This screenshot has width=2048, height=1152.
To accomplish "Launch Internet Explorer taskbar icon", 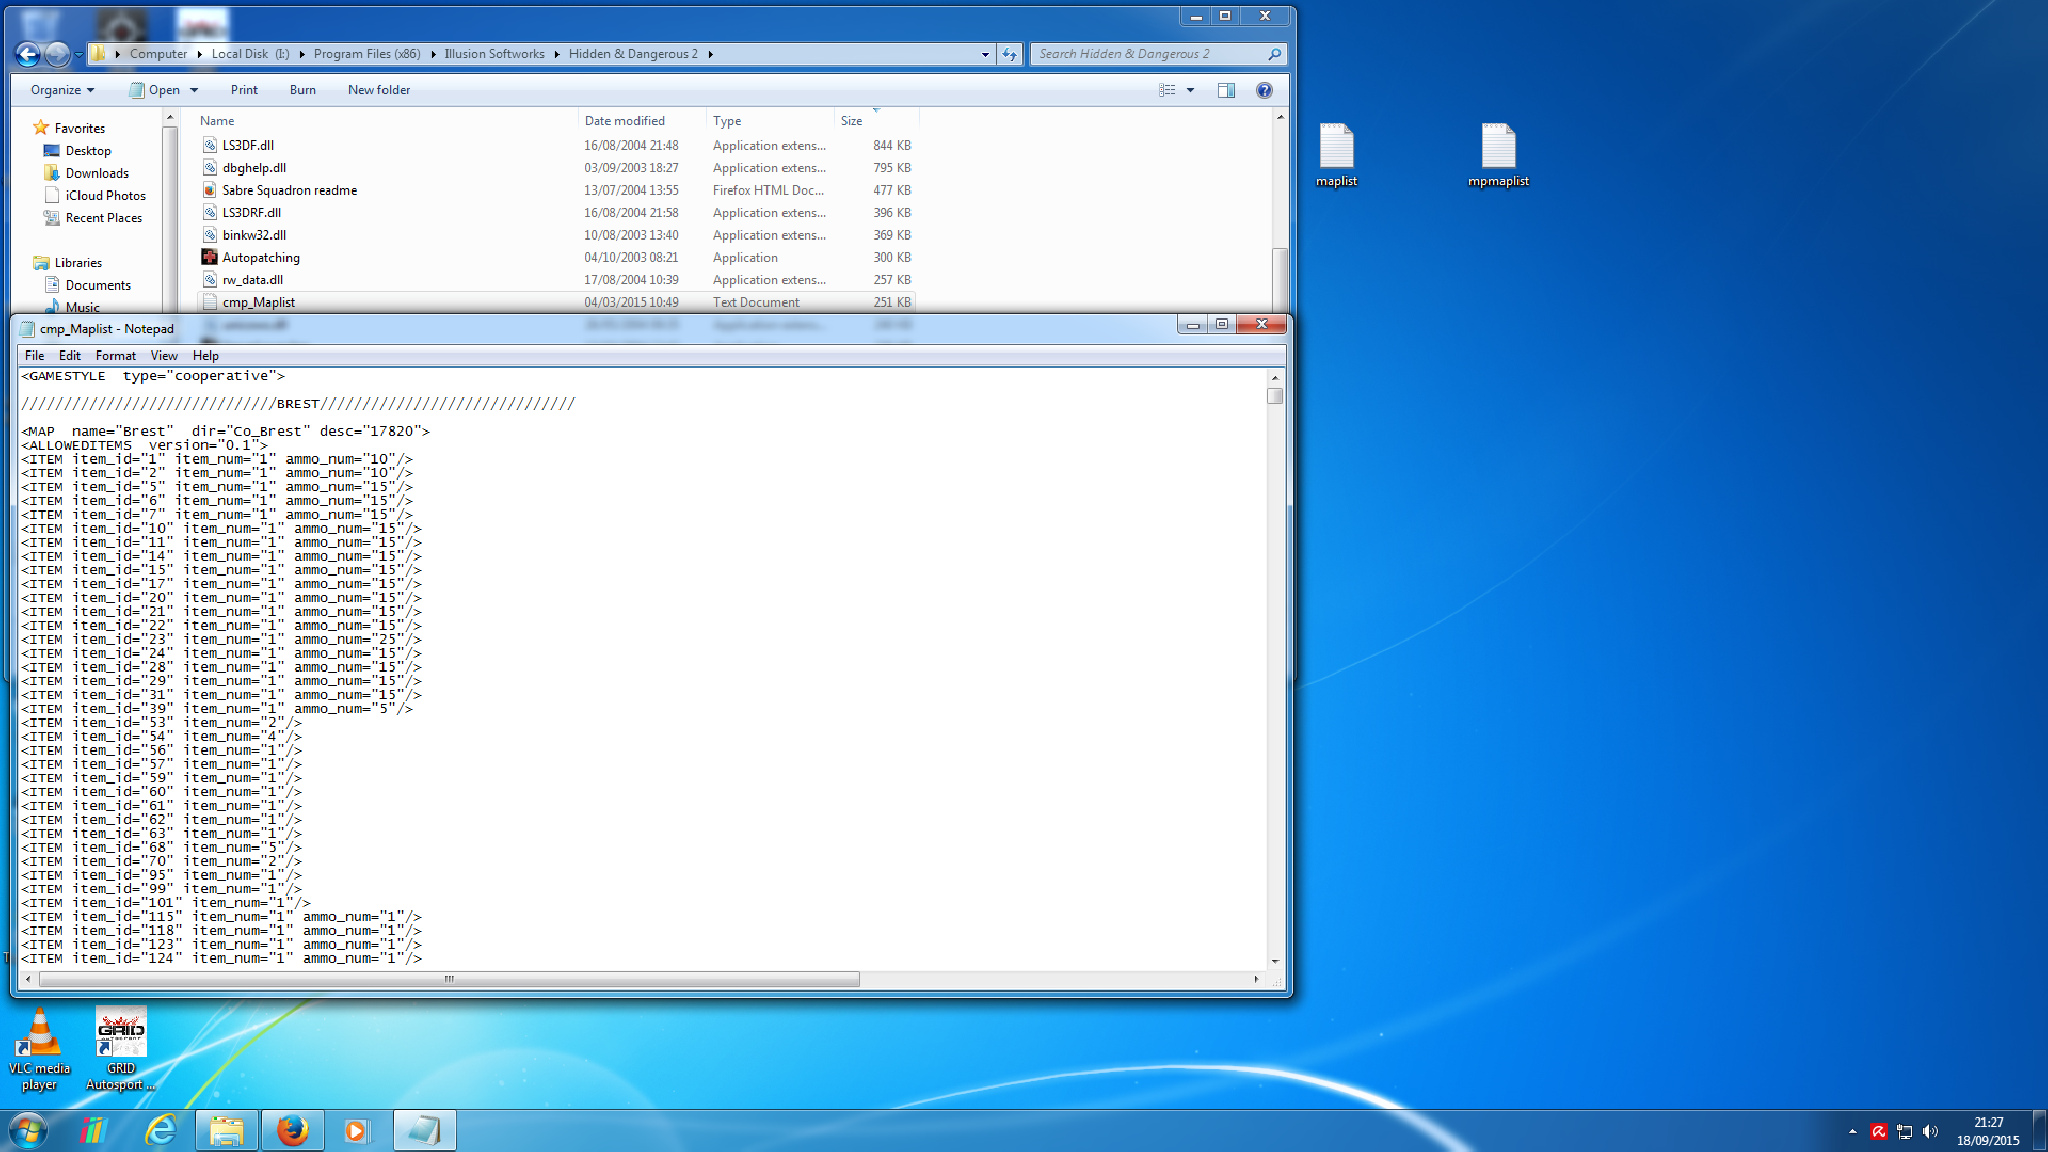I will click(x=160, y=1130).
